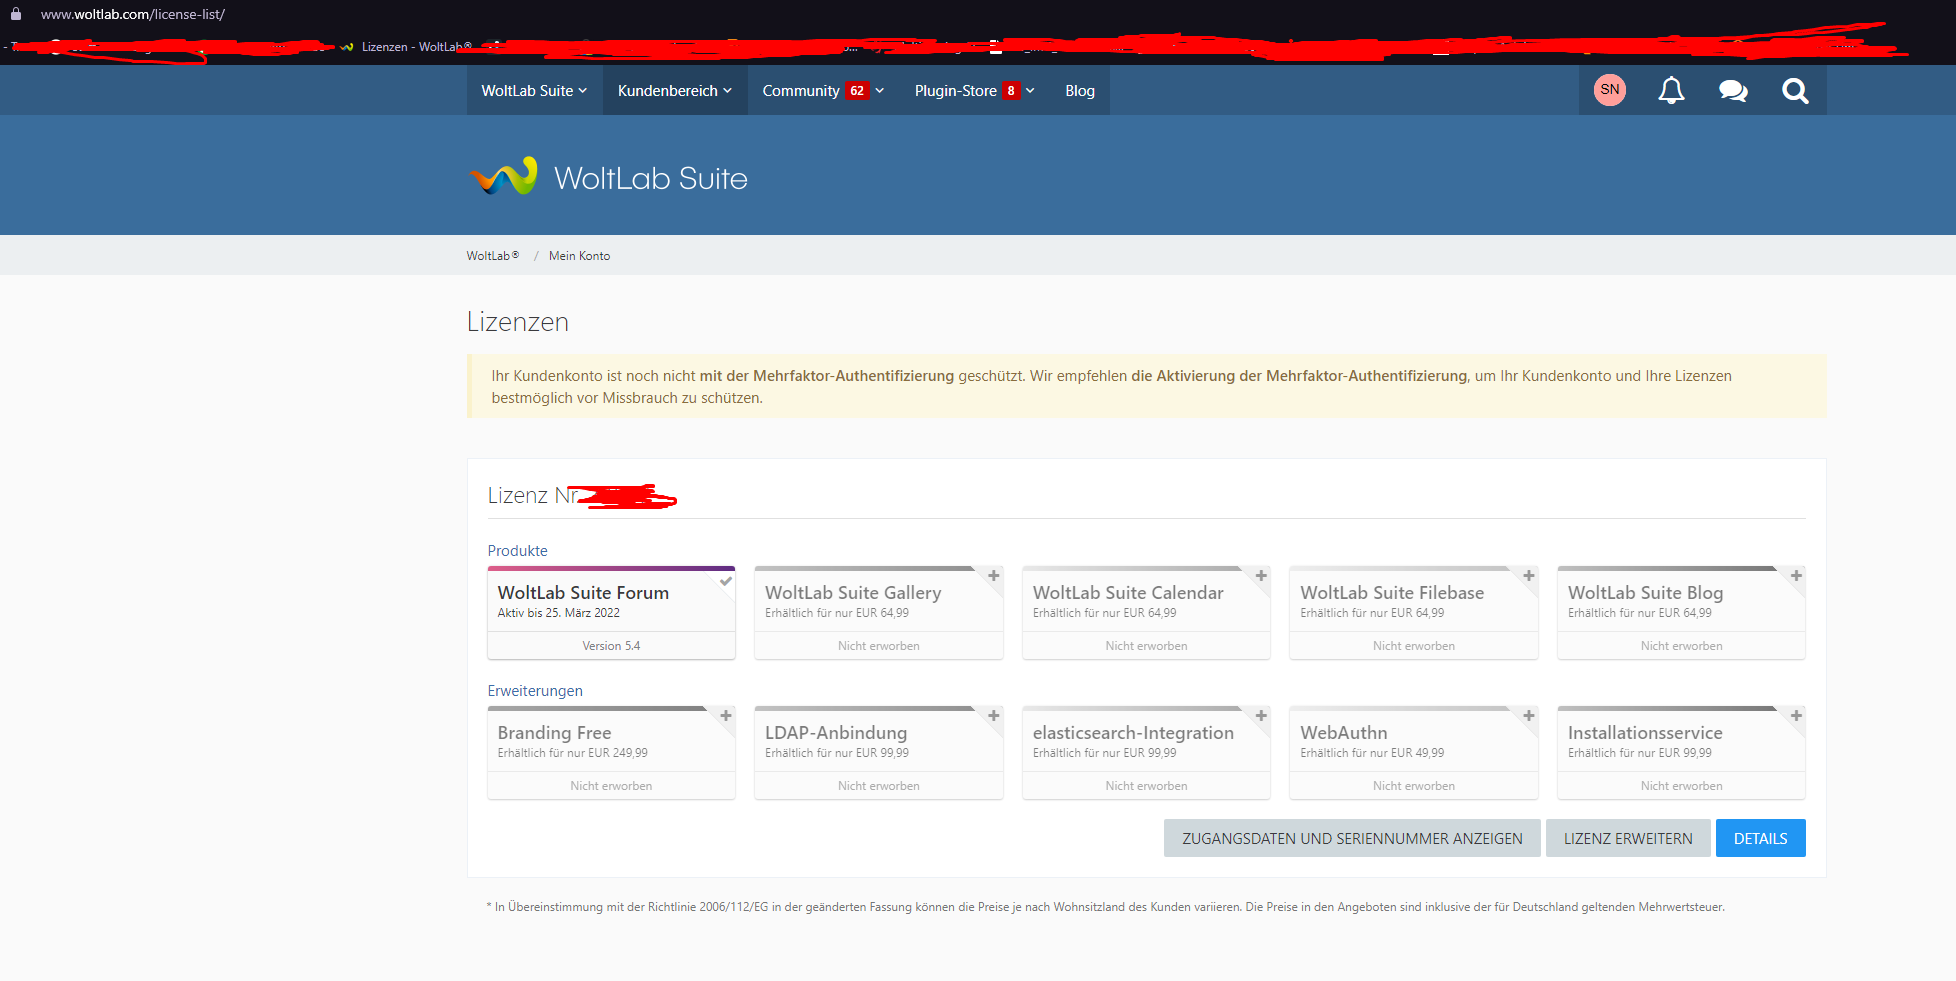Click plus icon on WoltLab Suite Gallery

coord(994,576)
